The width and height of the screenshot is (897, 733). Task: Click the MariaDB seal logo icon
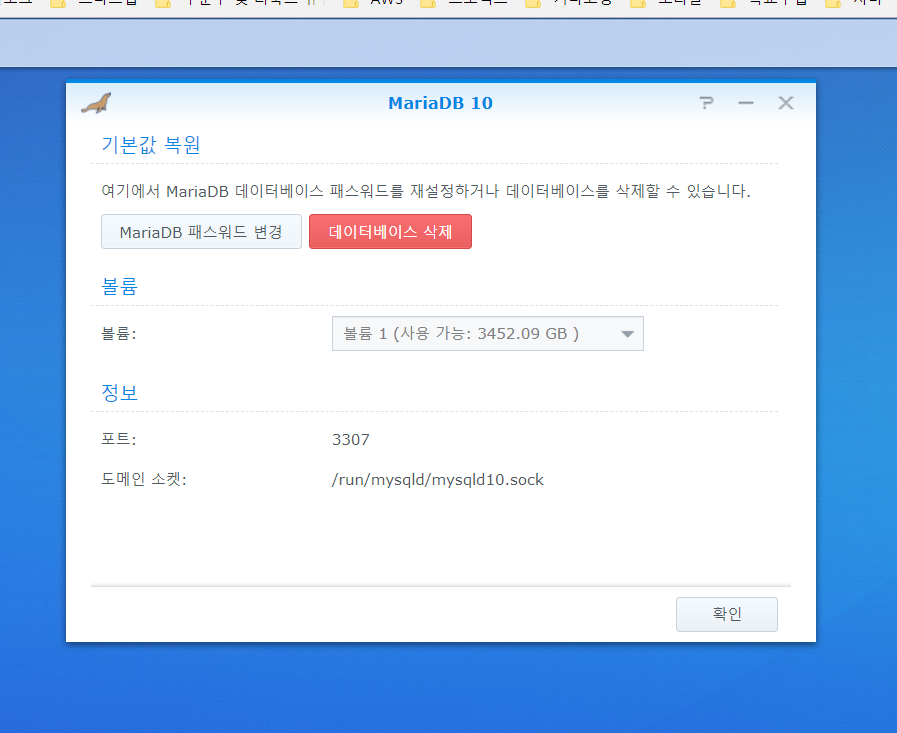tap(96, 103)
